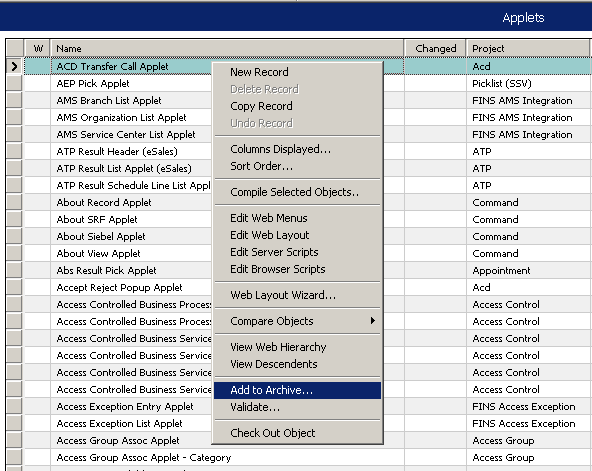Select AEP Pick Applet row
592x471 pixels.
93,83
